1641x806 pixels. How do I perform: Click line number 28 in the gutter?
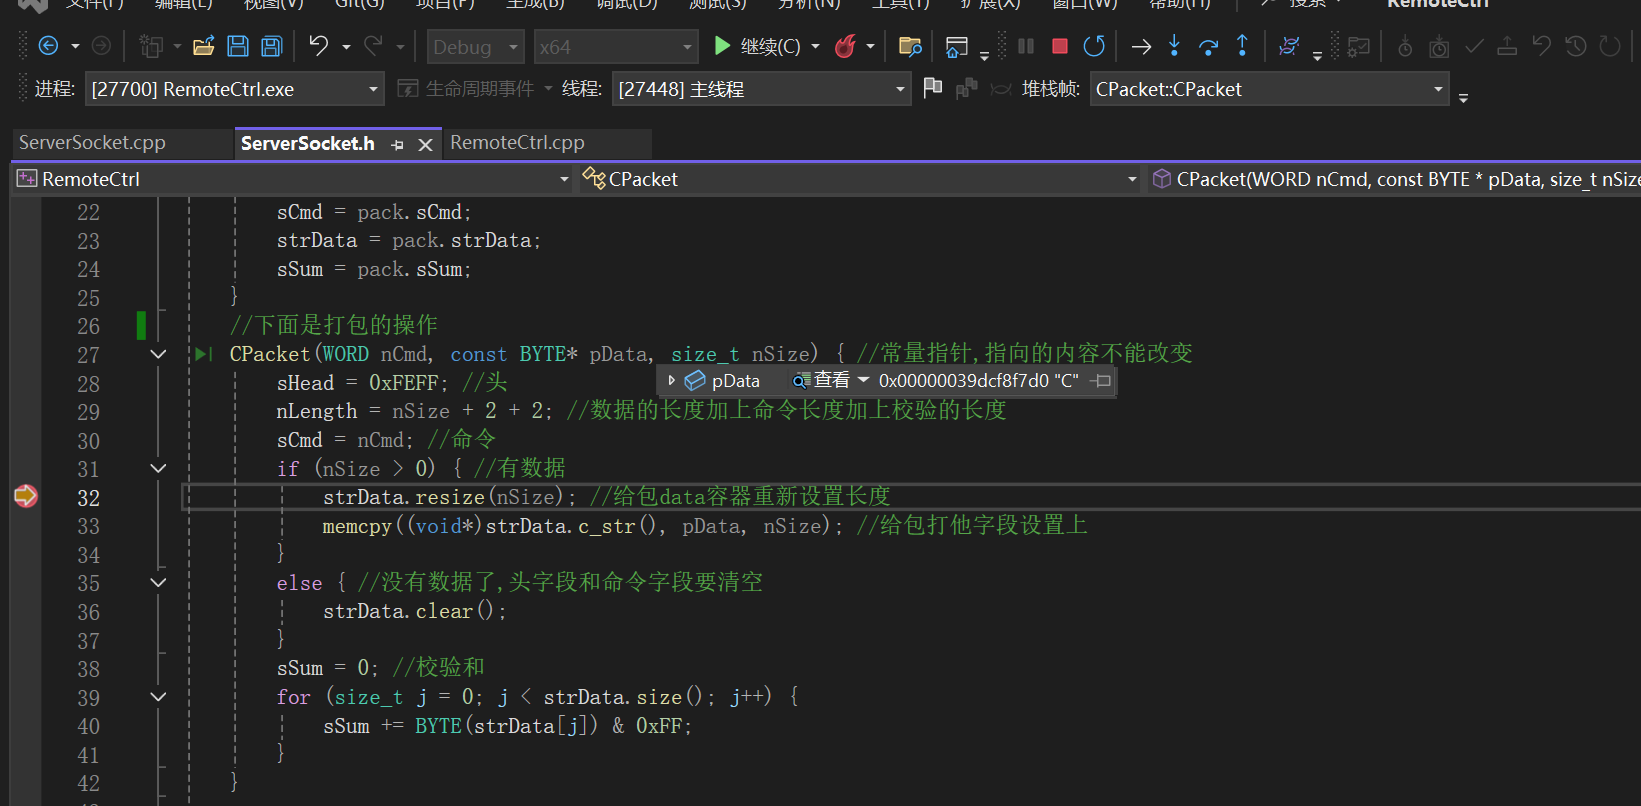click(x=88, y=383)
